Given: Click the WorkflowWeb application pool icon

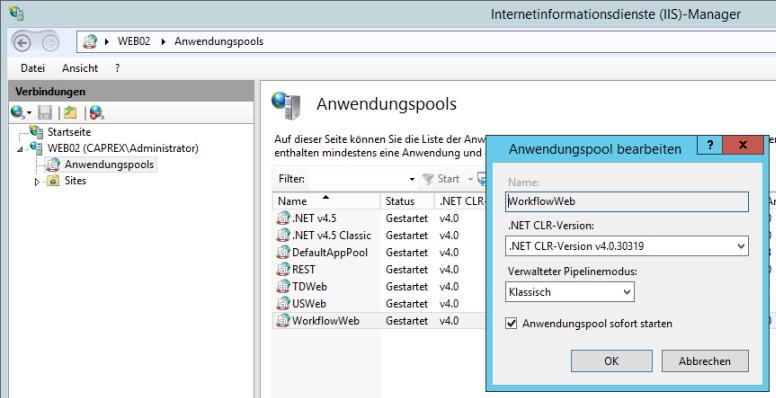Looking at the screenshot, I should [283, 320].
